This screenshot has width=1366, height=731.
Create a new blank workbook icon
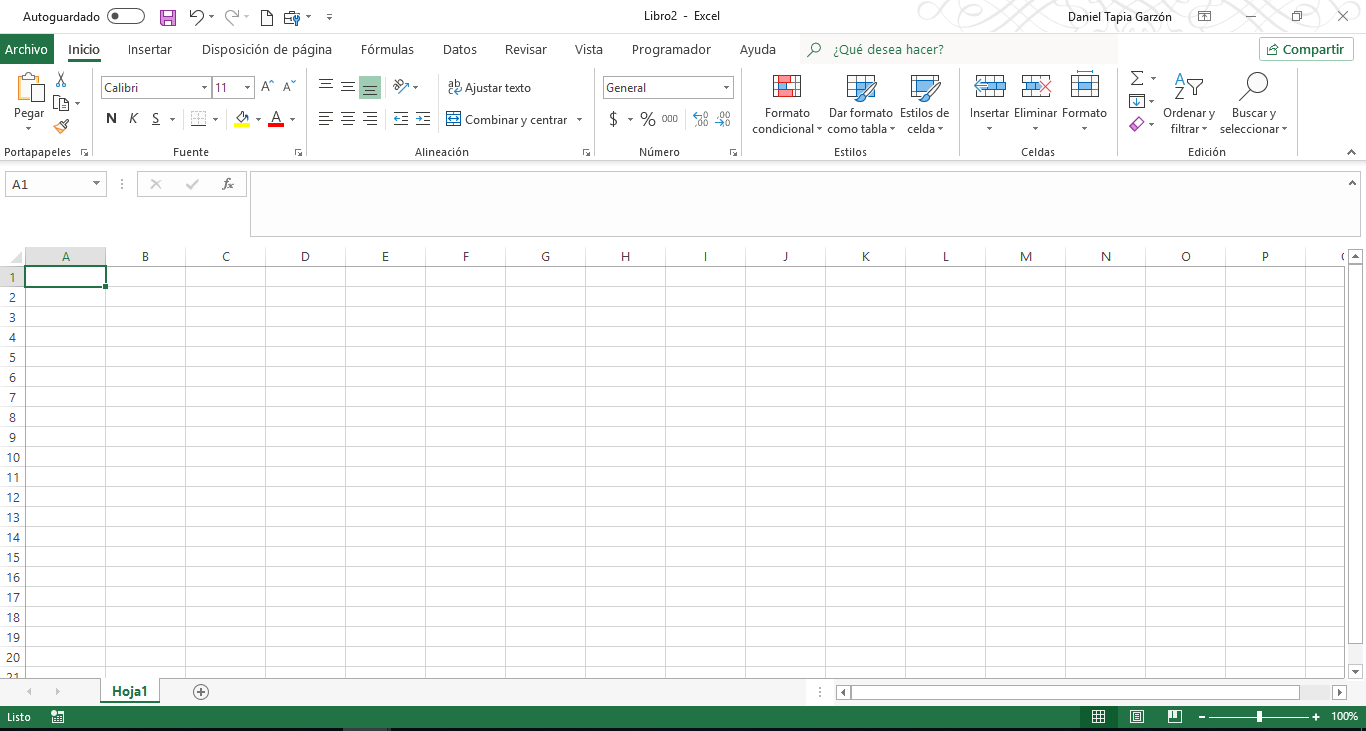[266, 17]
